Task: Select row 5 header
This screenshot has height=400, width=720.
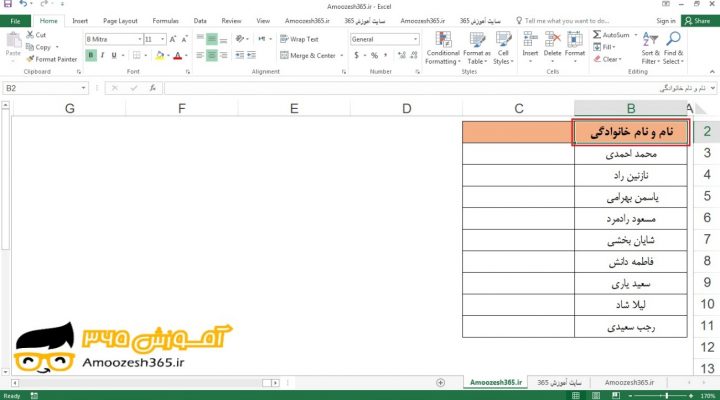Action: click(707, 196)
